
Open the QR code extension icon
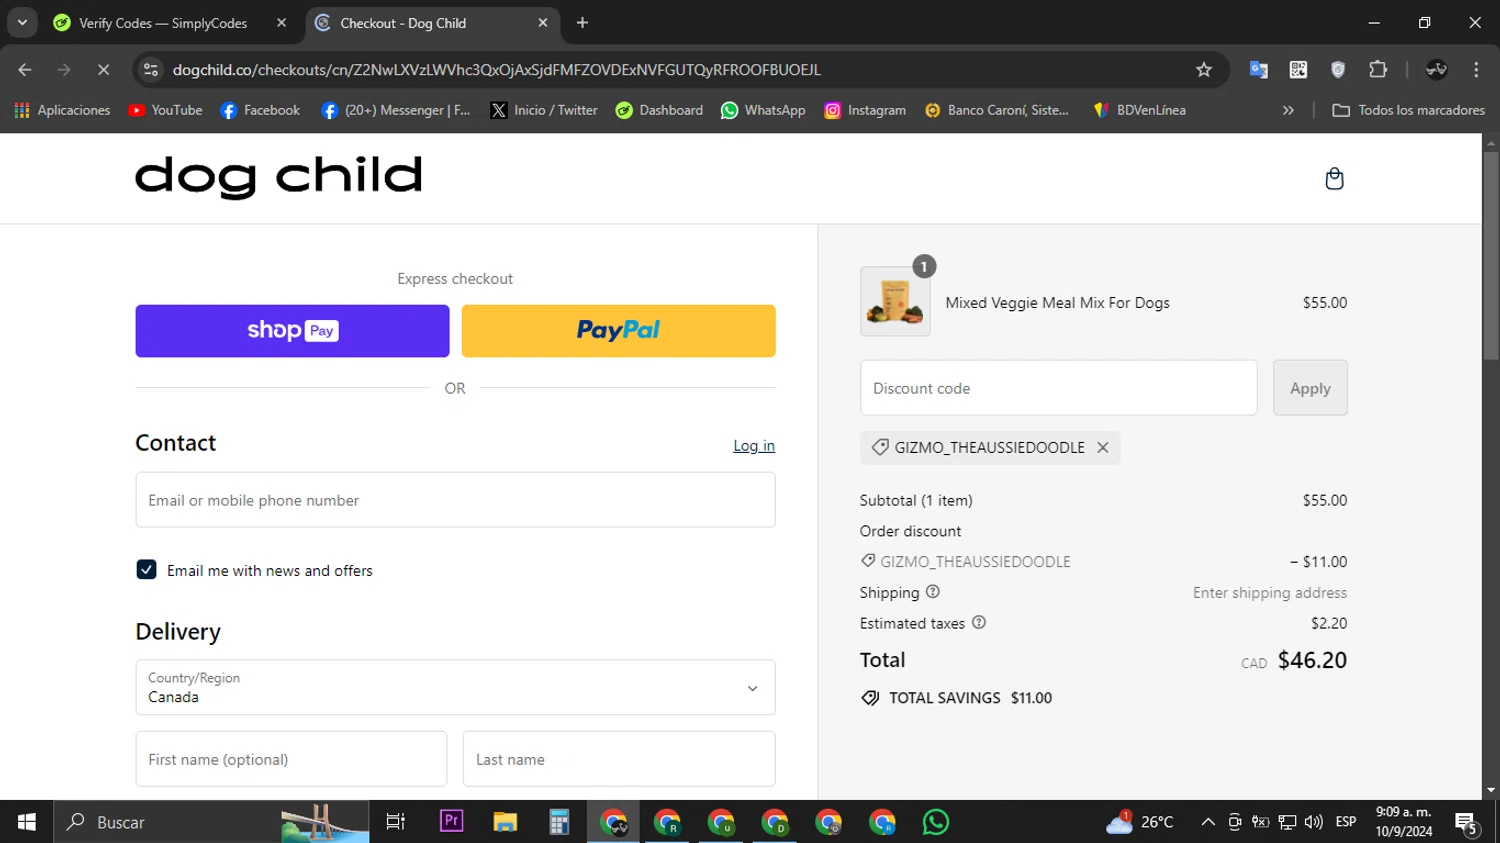pyautogui.click(x=1298, y=69)
